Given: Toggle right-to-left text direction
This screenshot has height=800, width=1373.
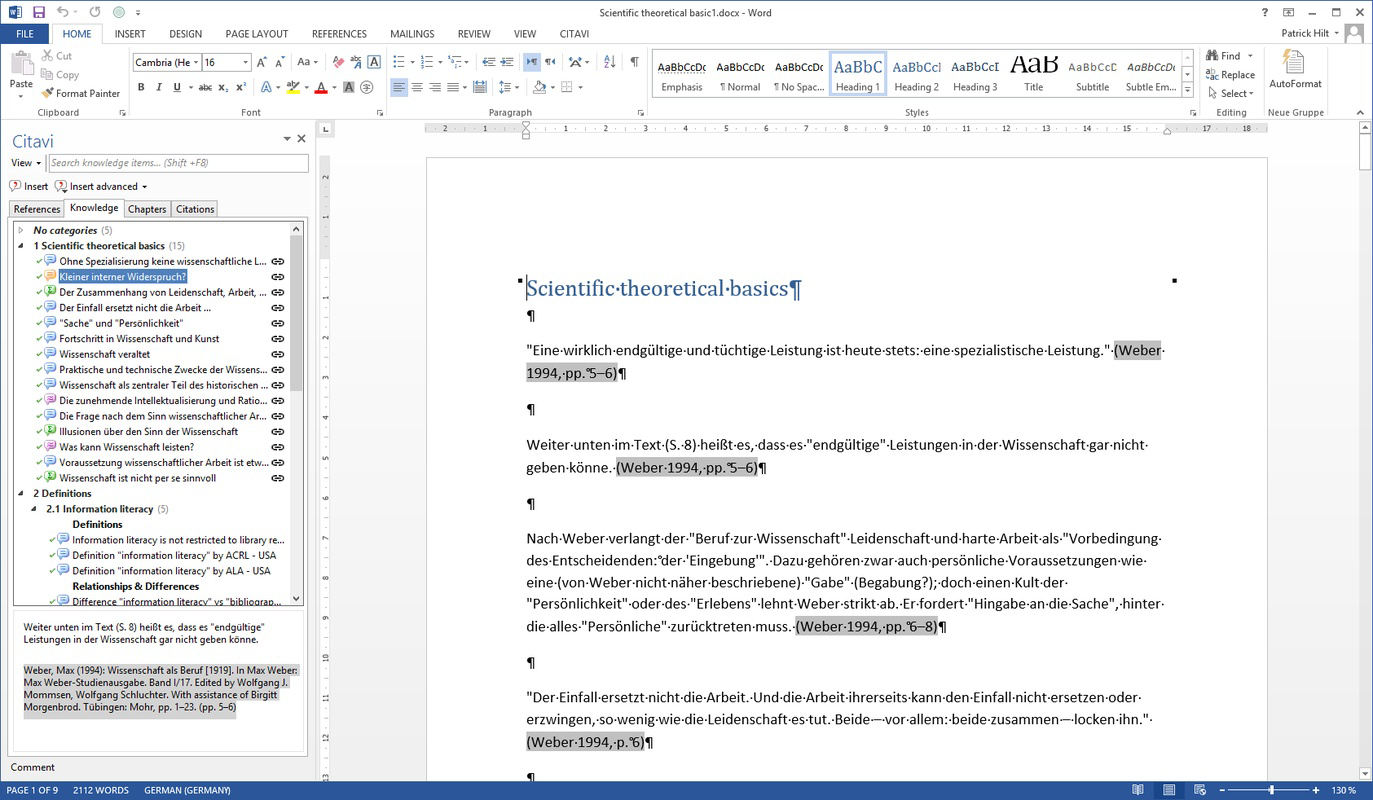Looking at the screenshot, I should (x=550, y=62).
